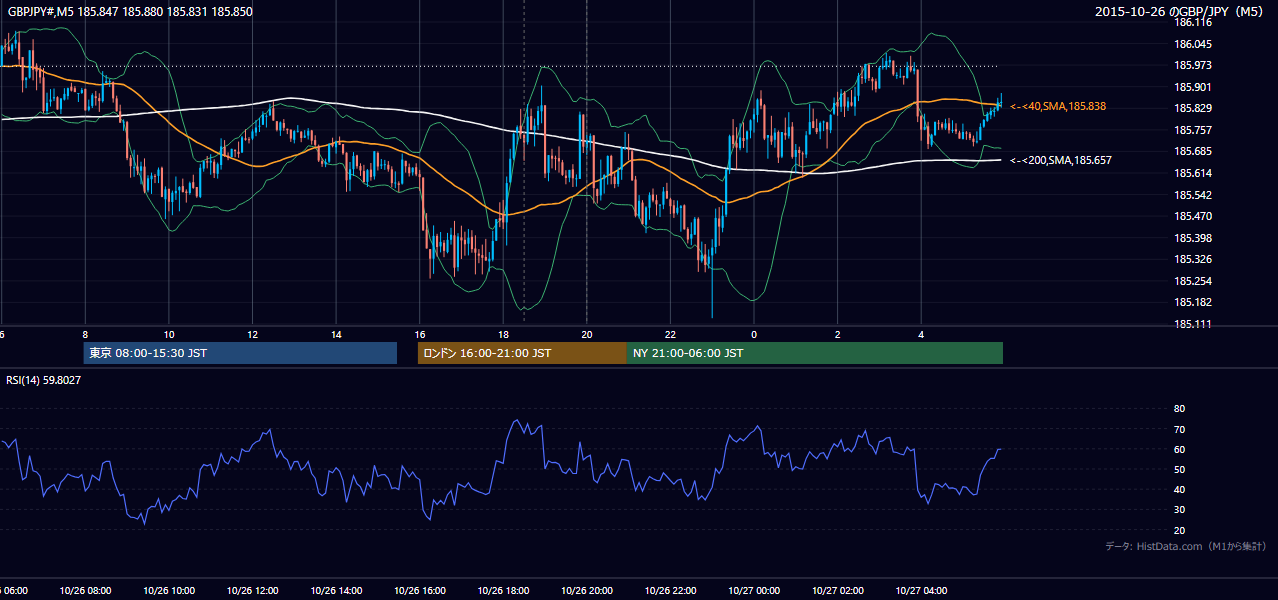Click price axis value 185.254

(x=1193, y=281)
